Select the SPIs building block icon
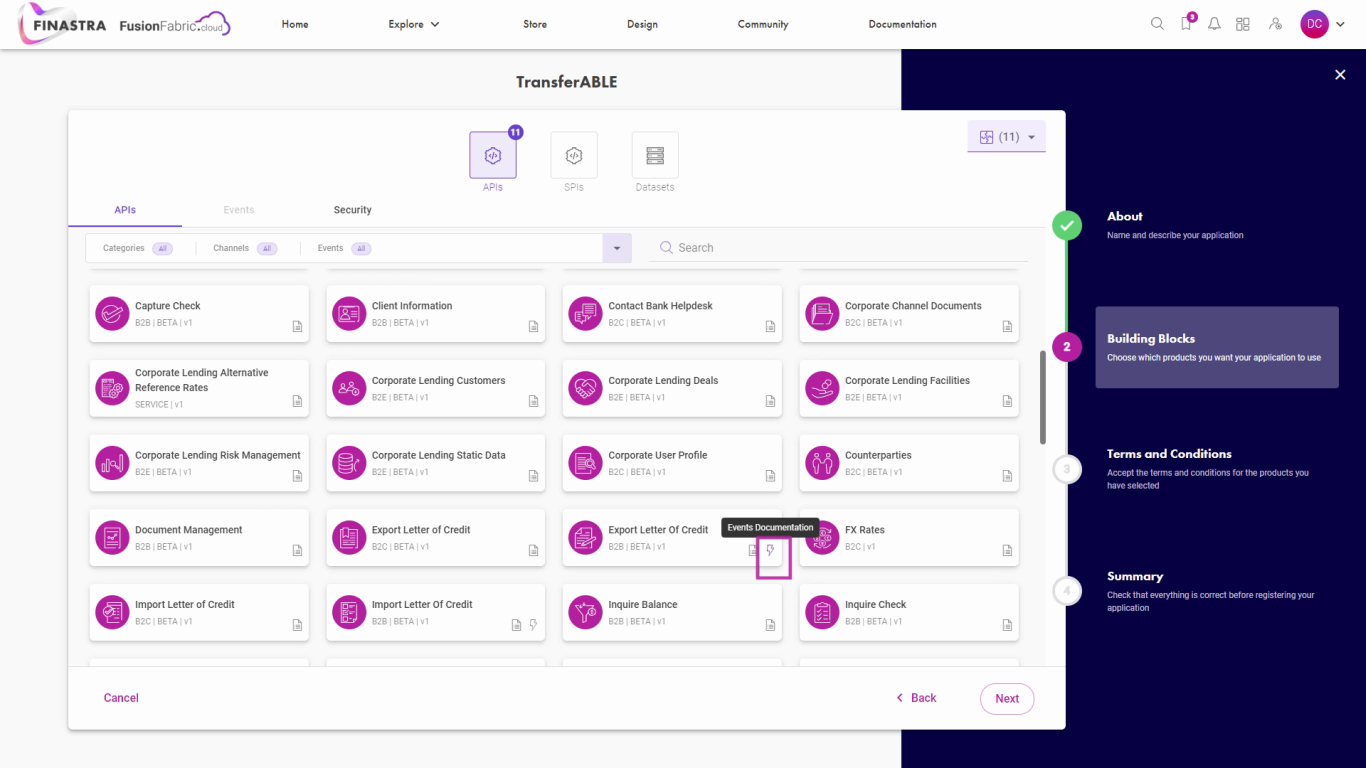The image size is (1366, 768). click(x=574, y=156)
